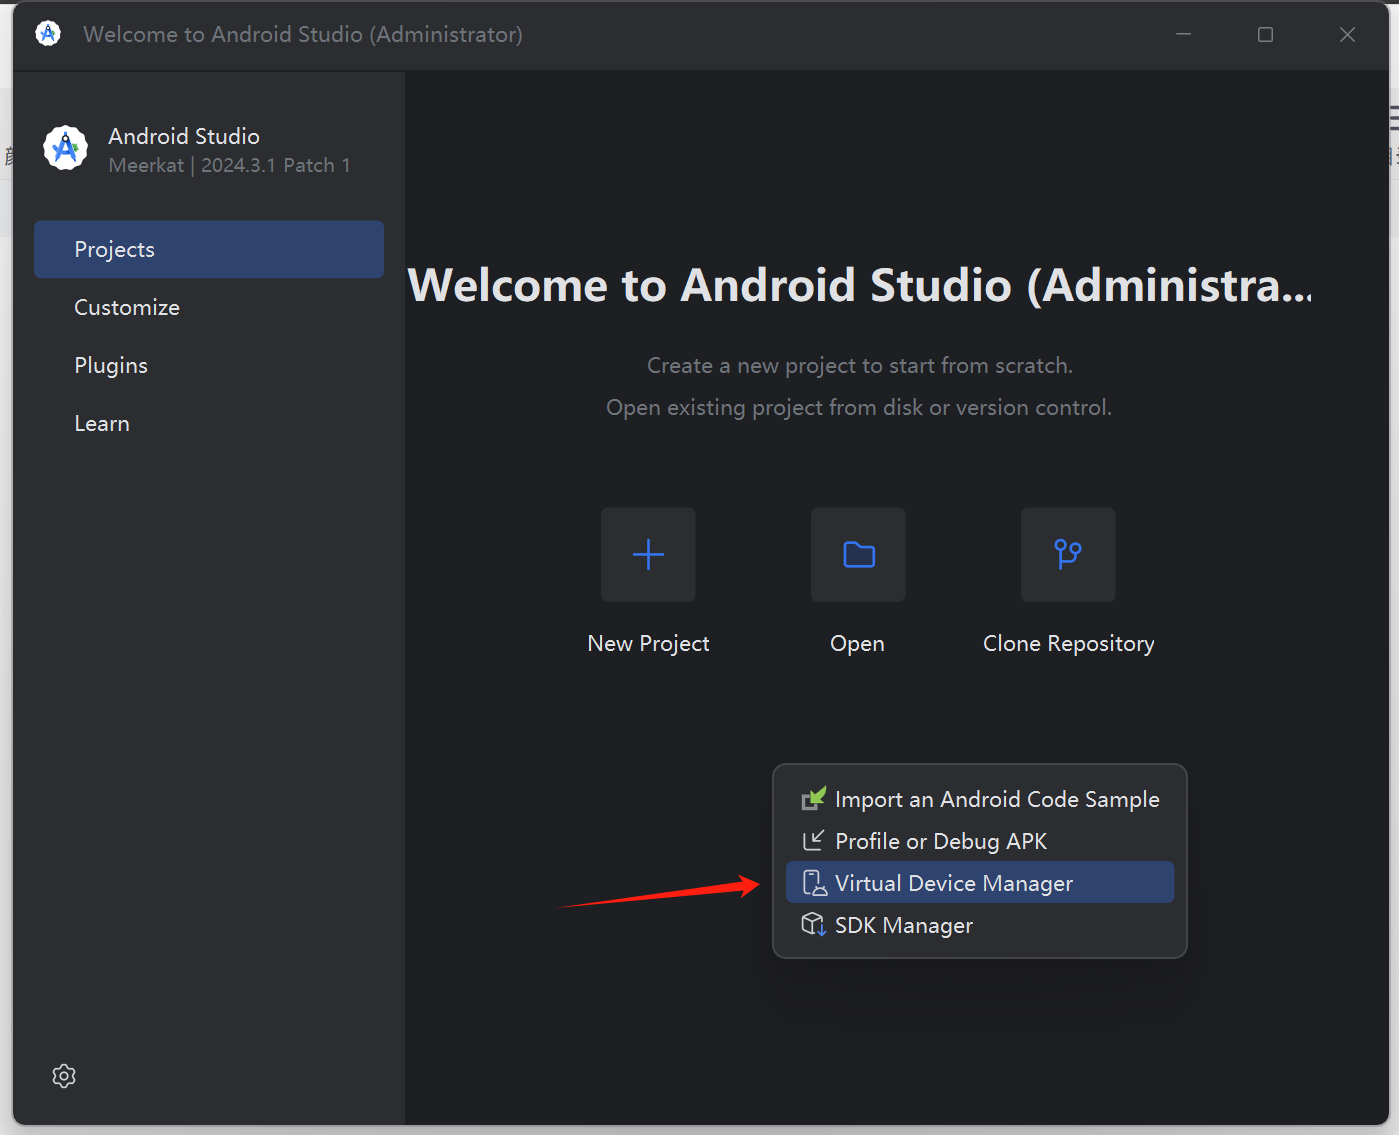Select Profile or Debug APK menu entry
The width and height of the screenshot is (1399, 1135).
tap(980, 841)
